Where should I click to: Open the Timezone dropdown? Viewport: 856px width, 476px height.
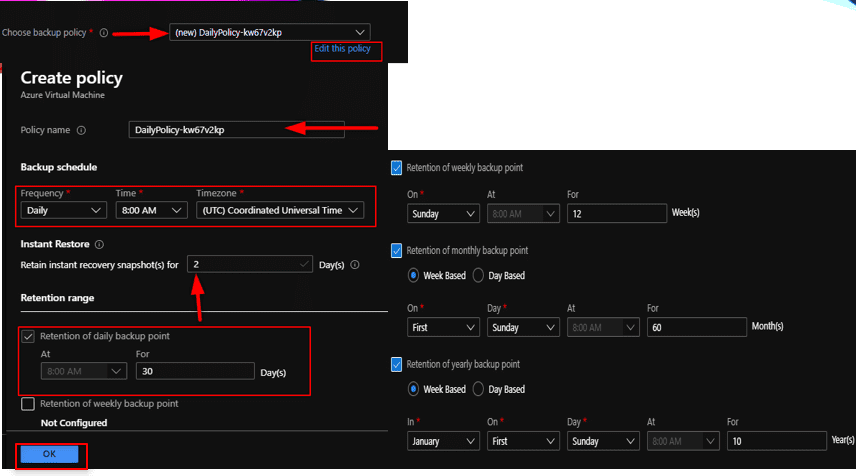[279, 210]
